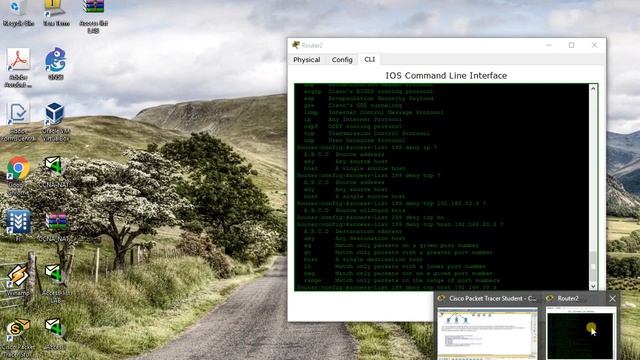
Task: Open the blue download-arrows app desktop icon
Action: (x=18, y=224)
